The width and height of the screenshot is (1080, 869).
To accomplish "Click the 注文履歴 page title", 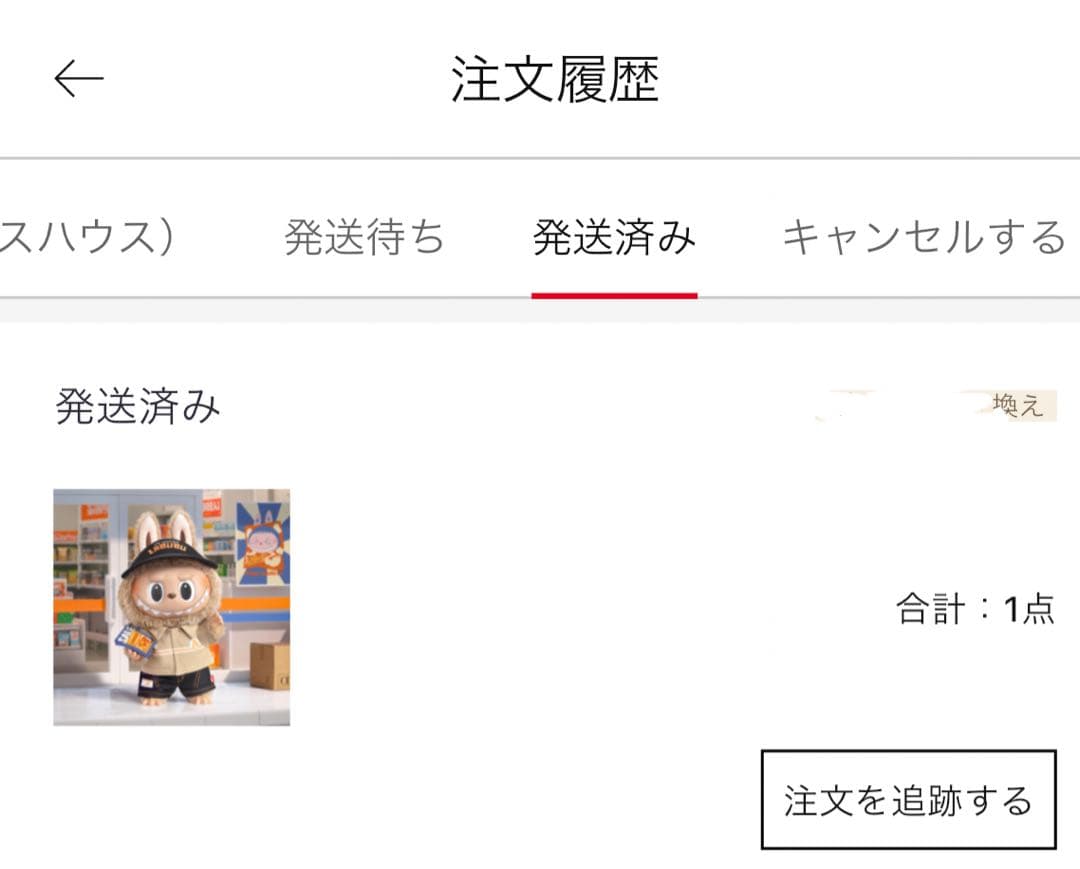I will [x=555, y=79].
